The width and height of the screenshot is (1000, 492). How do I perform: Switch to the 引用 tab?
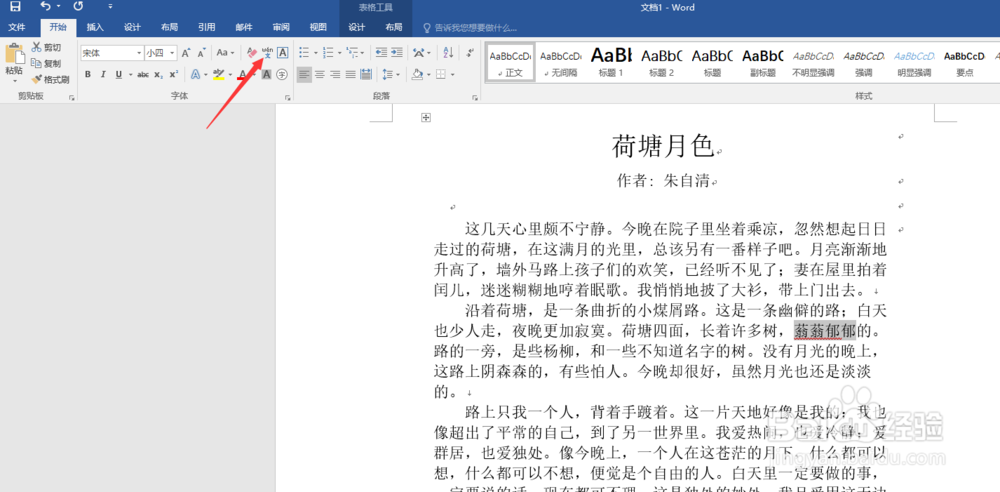pyautogui.click(x=206, y=27)
